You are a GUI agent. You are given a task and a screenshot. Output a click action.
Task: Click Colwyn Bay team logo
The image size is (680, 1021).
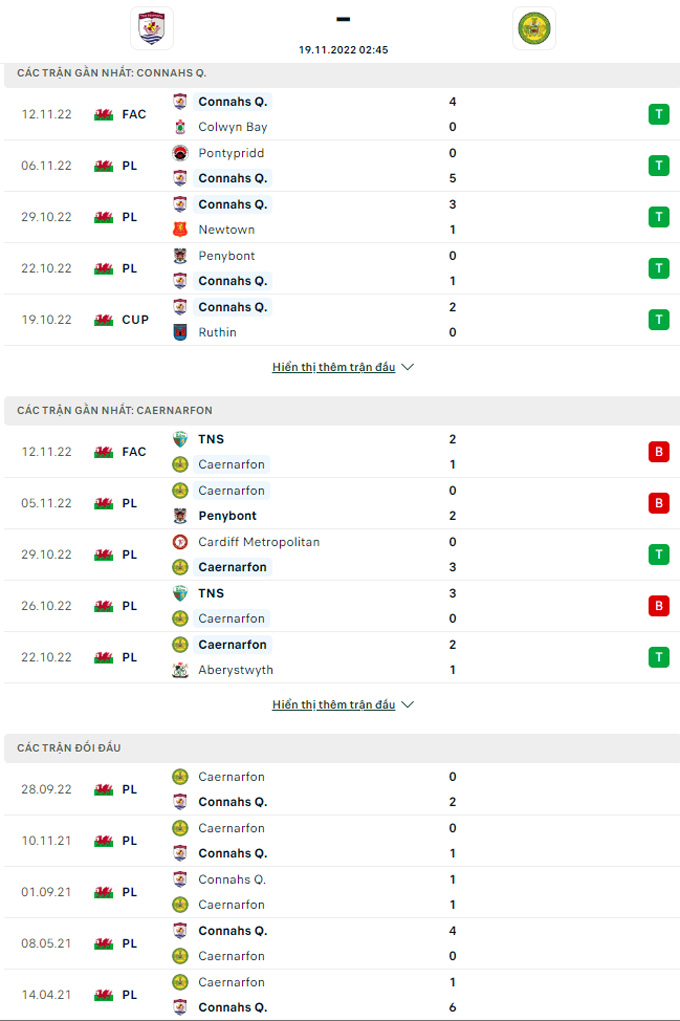point(180,127)
